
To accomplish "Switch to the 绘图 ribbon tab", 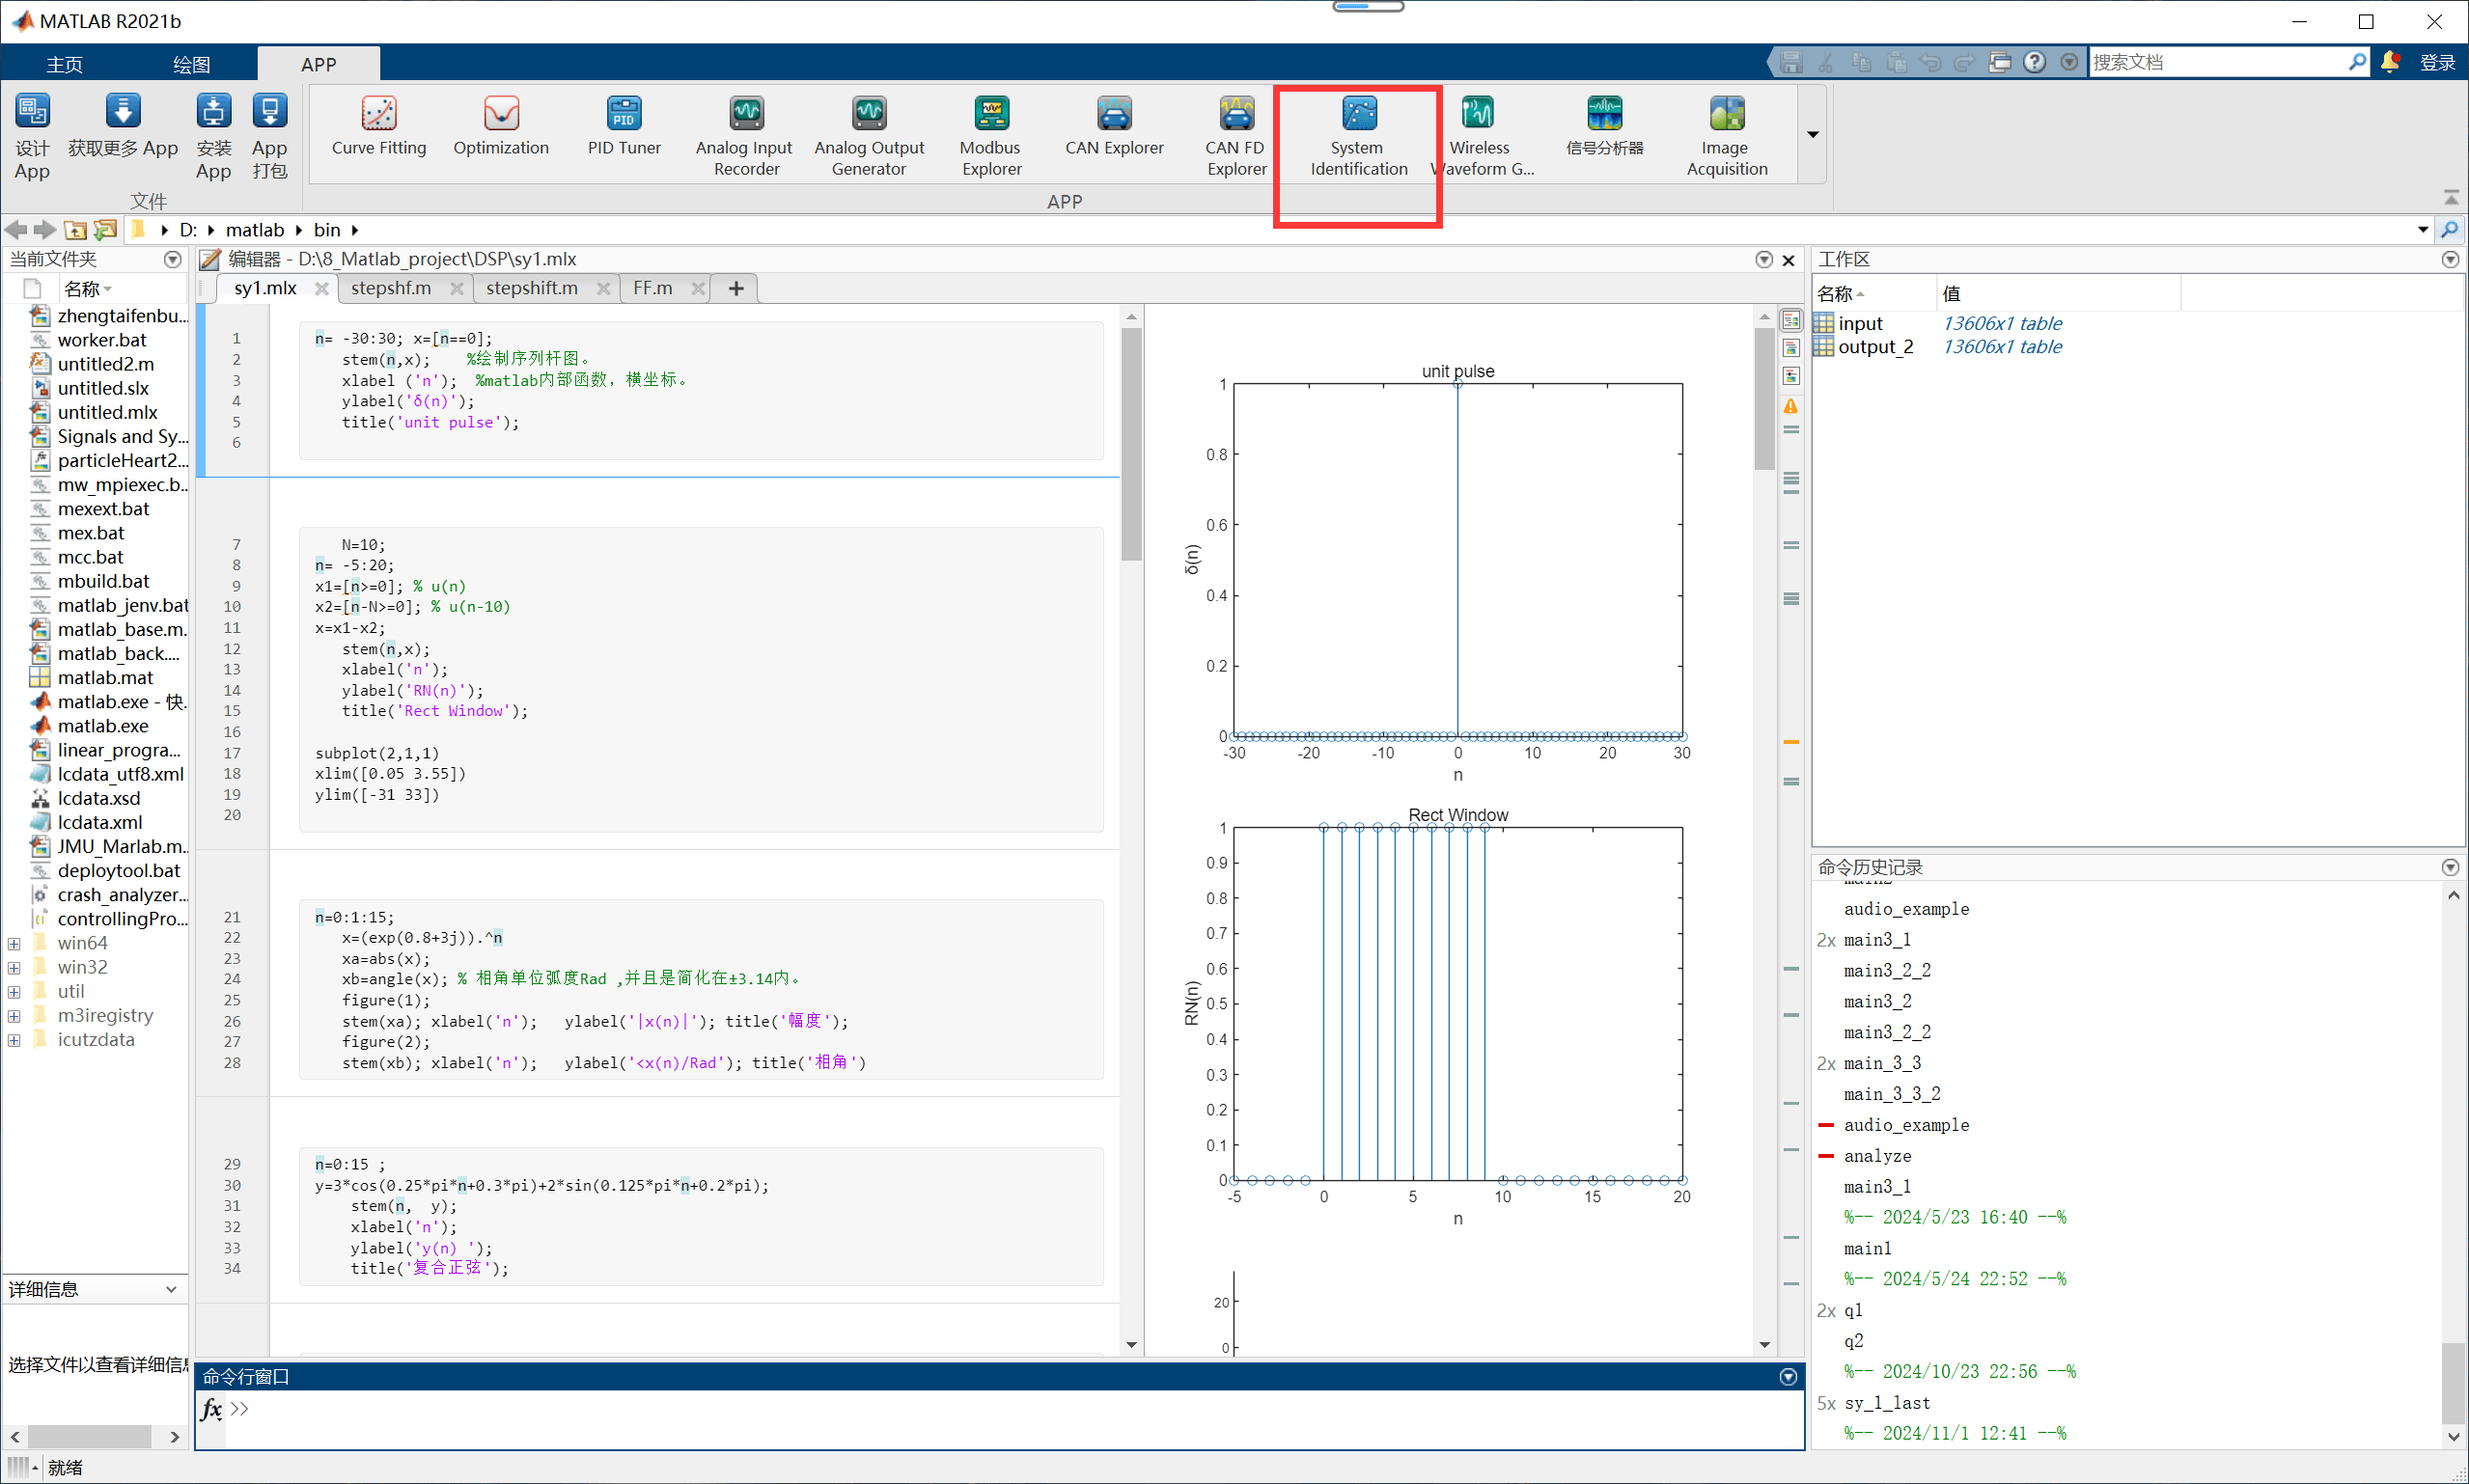I will tap(191, 64).
